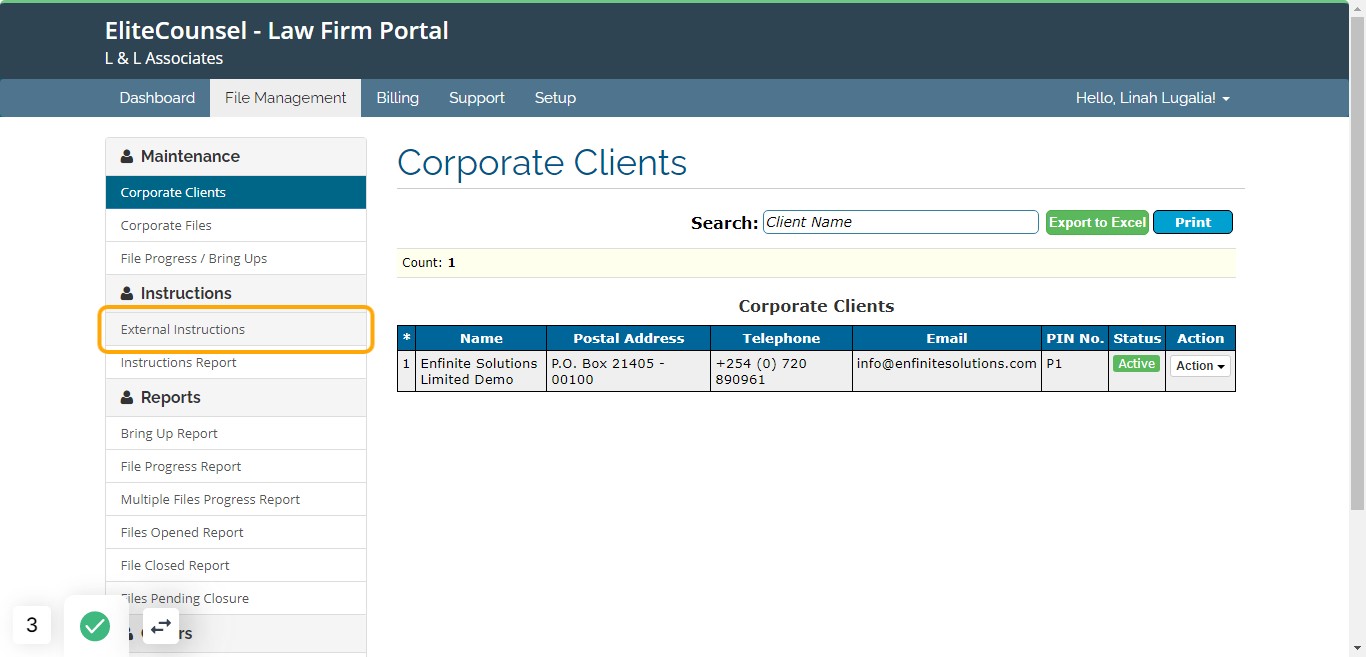This screenshot has height=657, width=1366.
Task: Click the PIN No. column header
Action: [x=1075, y=338]
